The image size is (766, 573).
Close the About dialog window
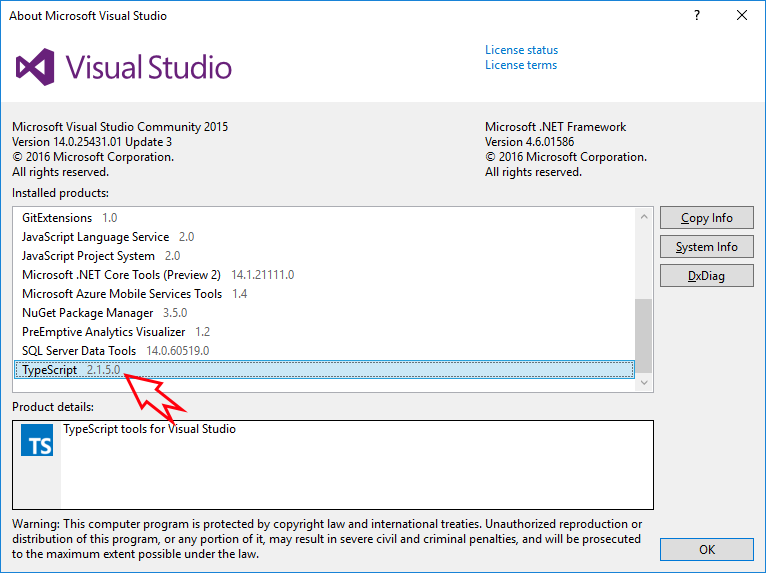click(x=741, y=16)
